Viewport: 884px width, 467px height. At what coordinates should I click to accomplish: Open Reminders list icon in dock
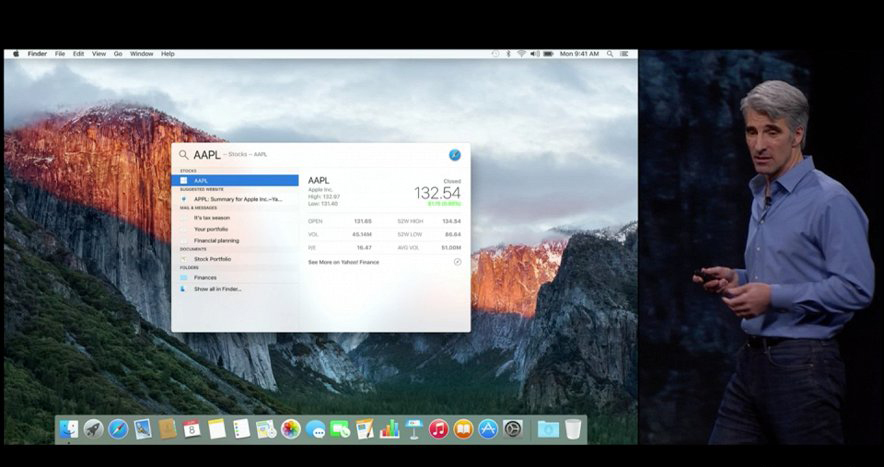pyautogui.click(x=241, y=429)
